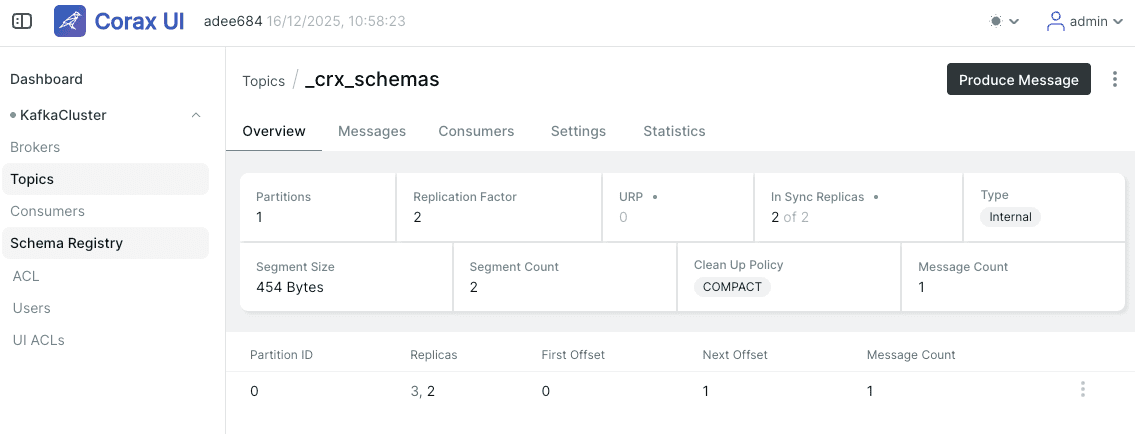
Task: Click the First Offset column header
Action: pos(573,355)
